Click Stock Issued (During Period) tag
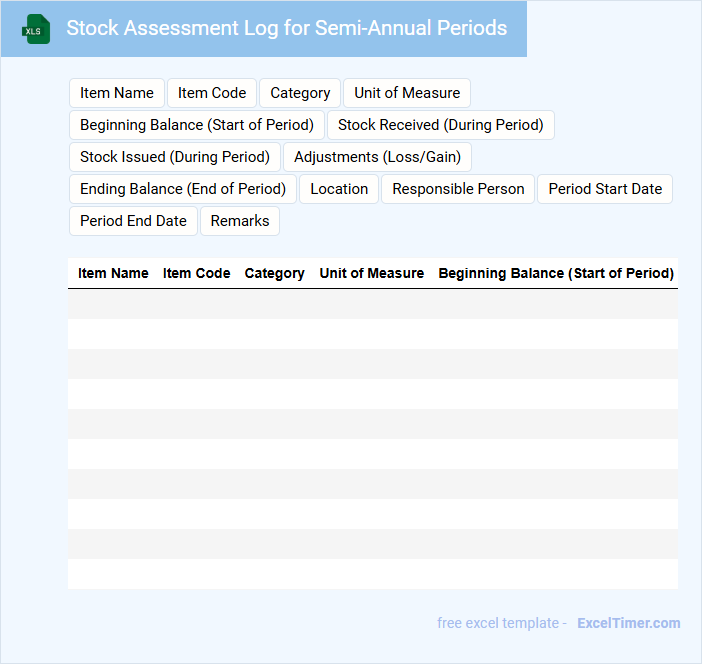Screen dimensions: 702x664 175,157
